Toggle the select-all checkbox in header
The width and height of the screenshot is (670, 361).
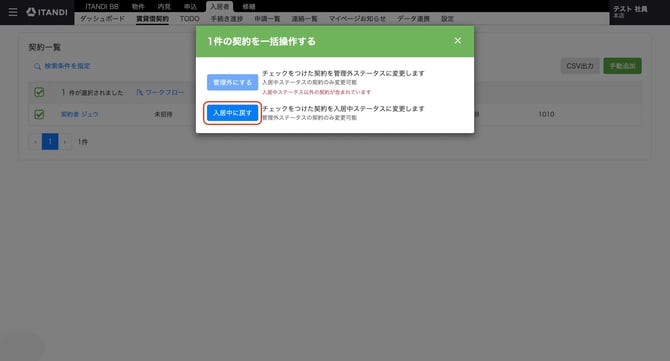(x=39, y=92)
